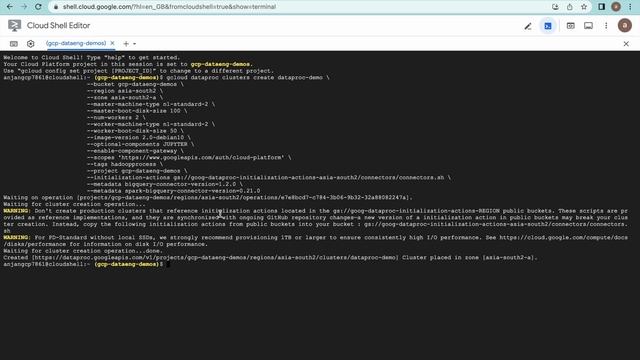The width and height of the screenshot is (640, 360).
Task: Click '--project gcp-dataeng-demos' line
Action: coord(137,171)
